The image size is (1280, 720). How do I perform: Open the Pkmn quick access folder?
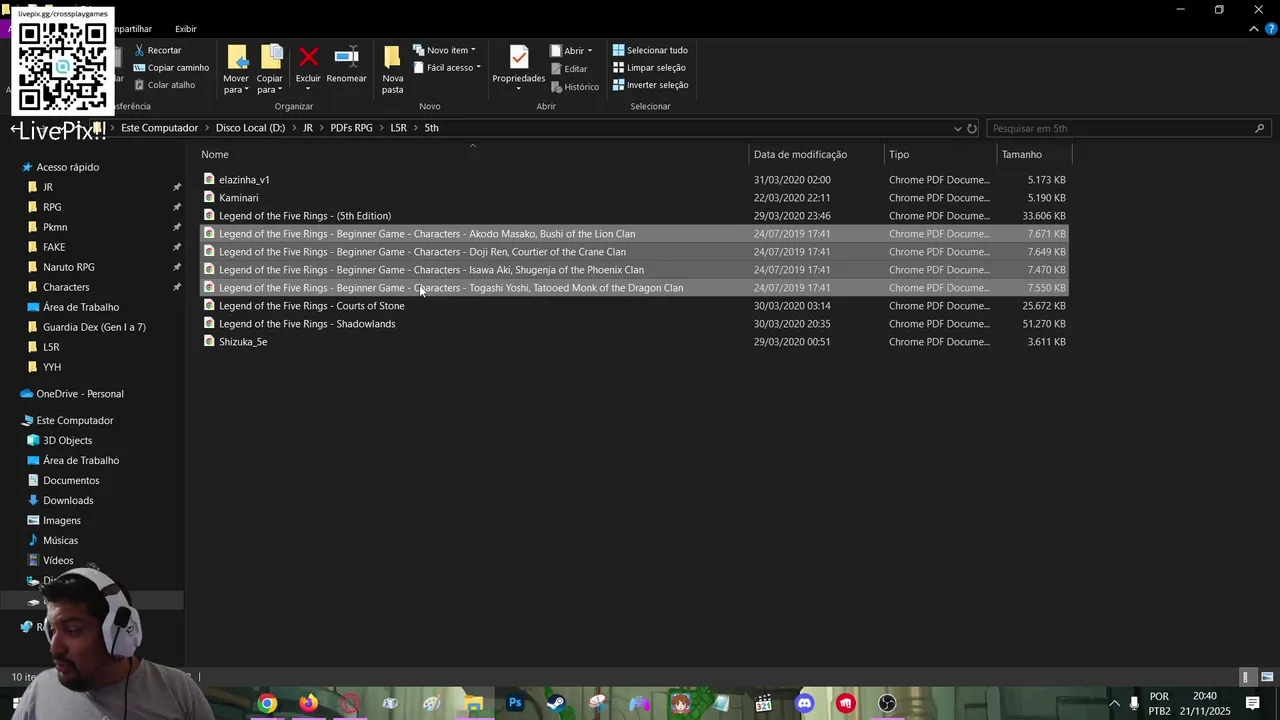(55, 227)
